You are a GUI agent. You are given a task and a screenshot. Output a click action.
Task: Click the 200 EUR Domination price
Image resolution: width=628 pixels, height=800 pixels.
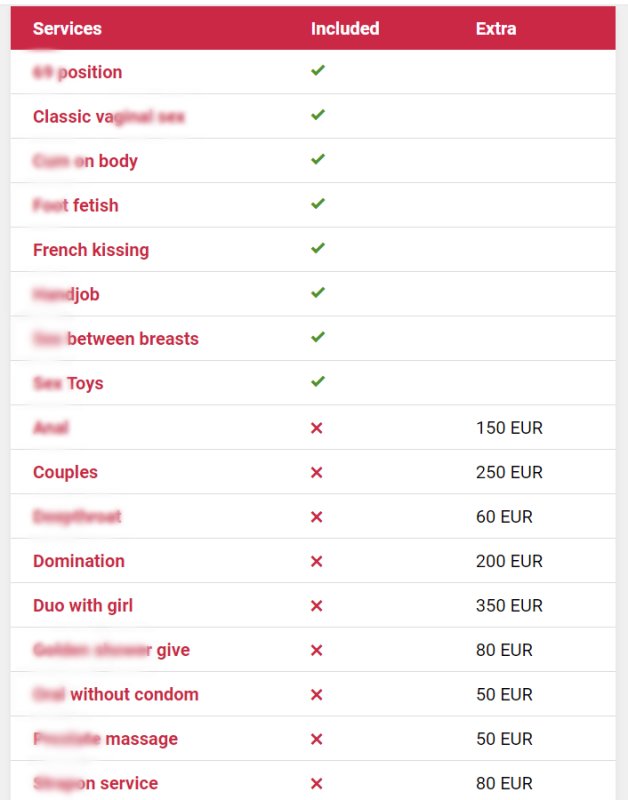[509, 561]
